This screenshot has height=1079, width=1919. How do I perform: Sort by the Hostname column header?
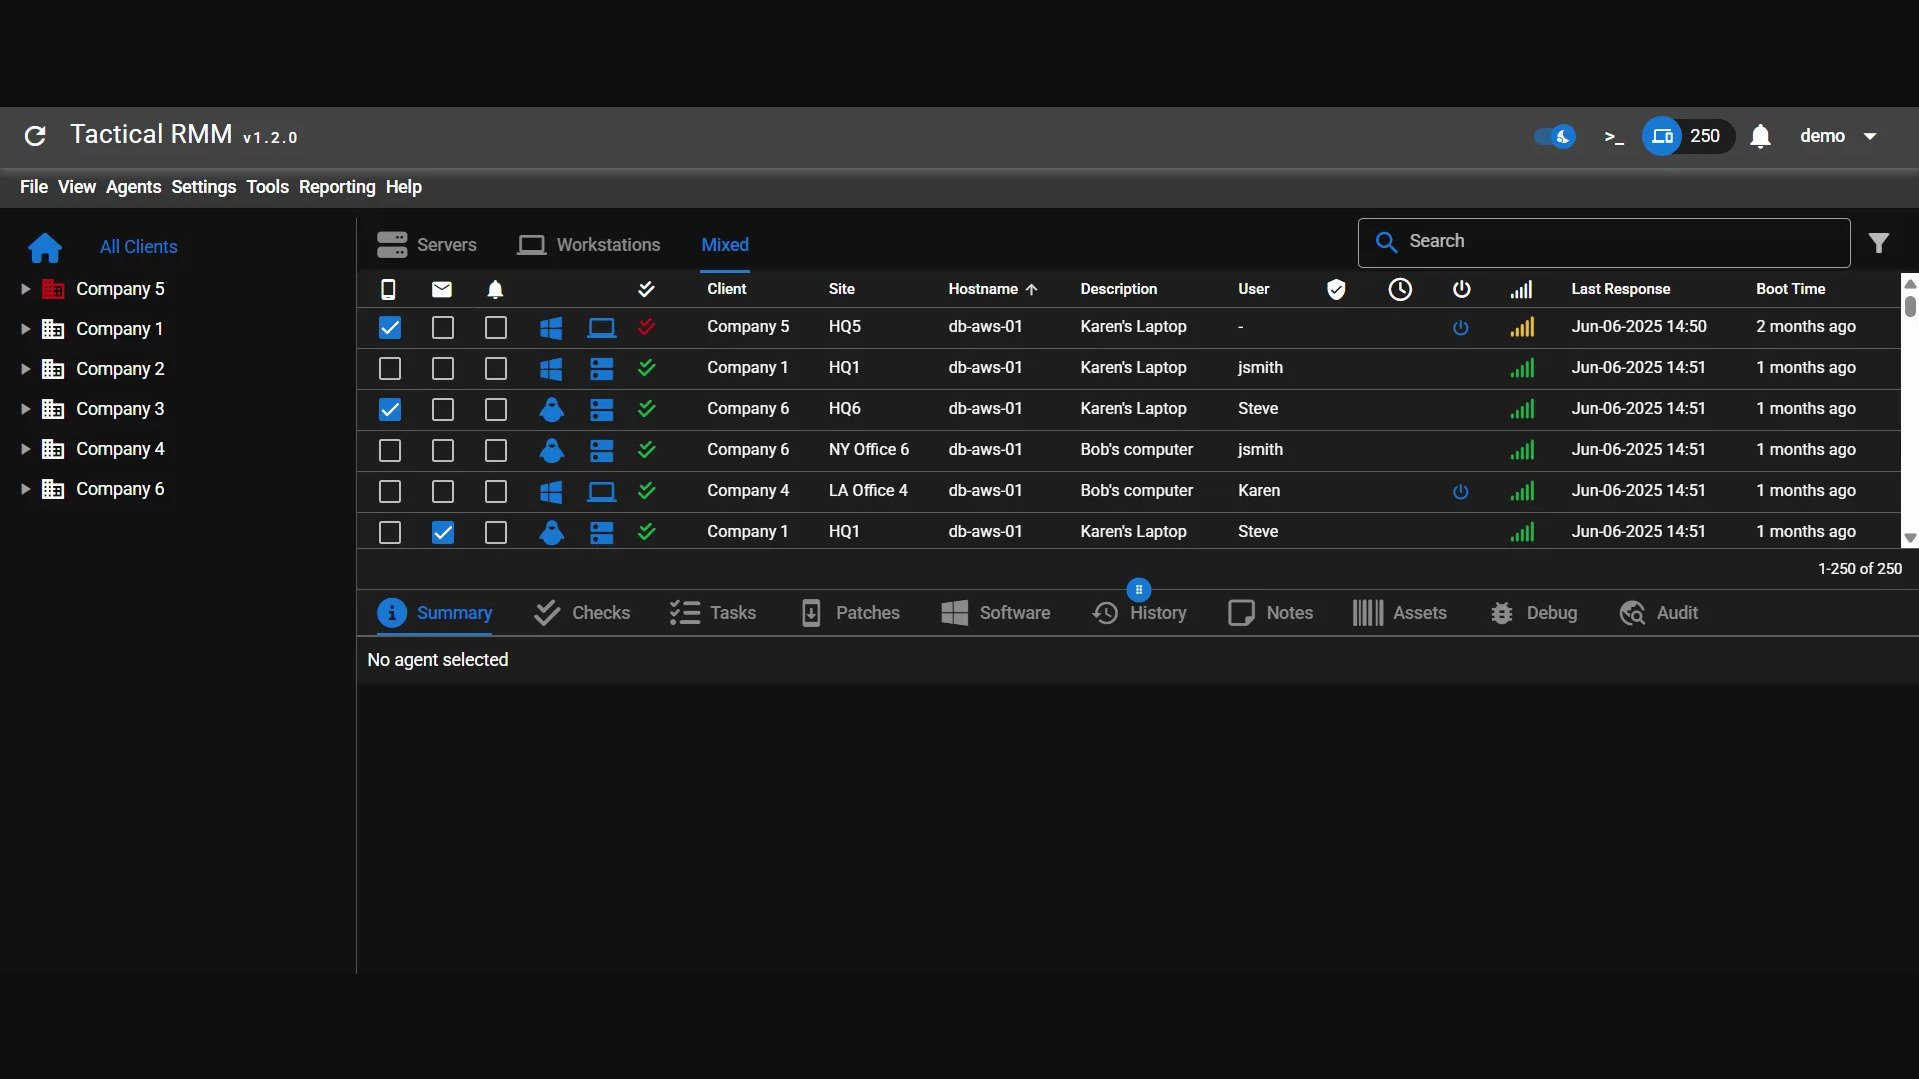point(983,289)
